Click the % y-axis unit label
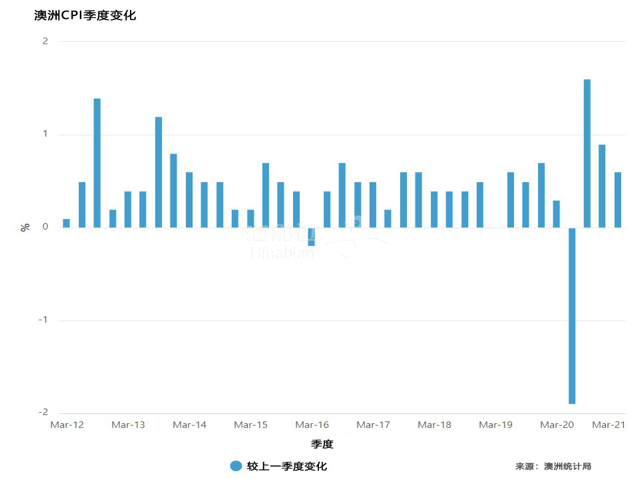The height and width of the screenshot is (479, 638). coord(25,227)
